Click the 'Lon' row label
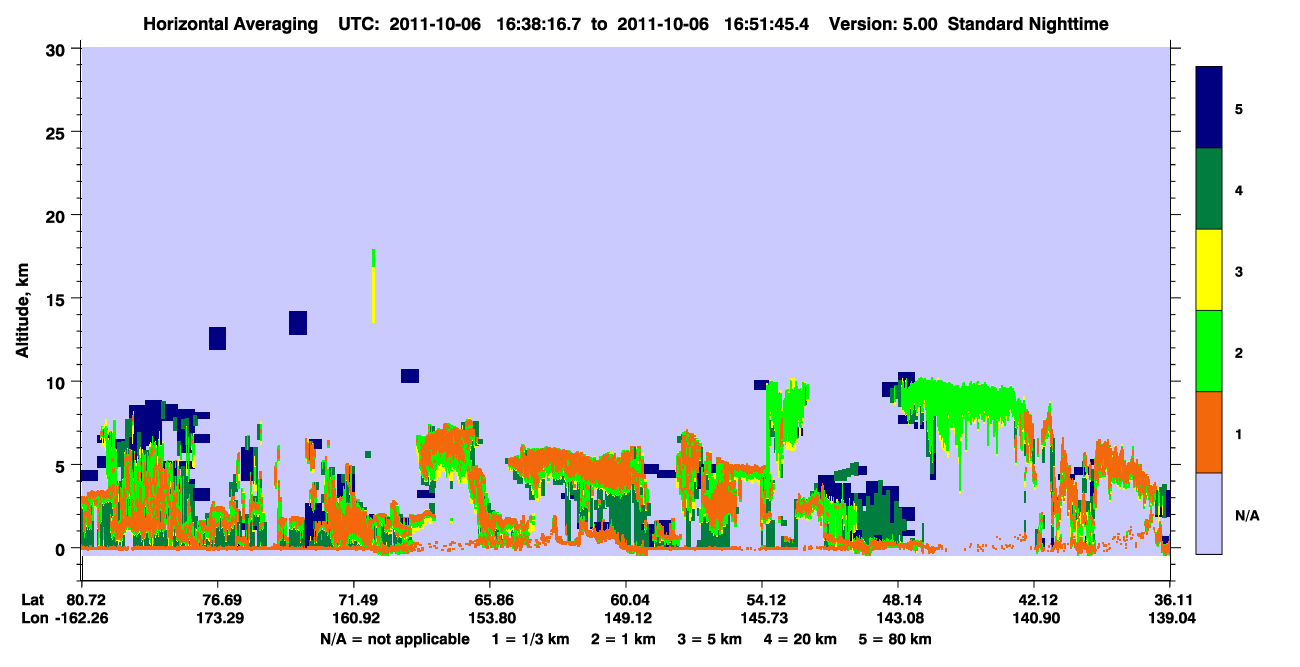The width and height of the screenshot is (1300, 667). pyautogui.click(x=34, y=619)
